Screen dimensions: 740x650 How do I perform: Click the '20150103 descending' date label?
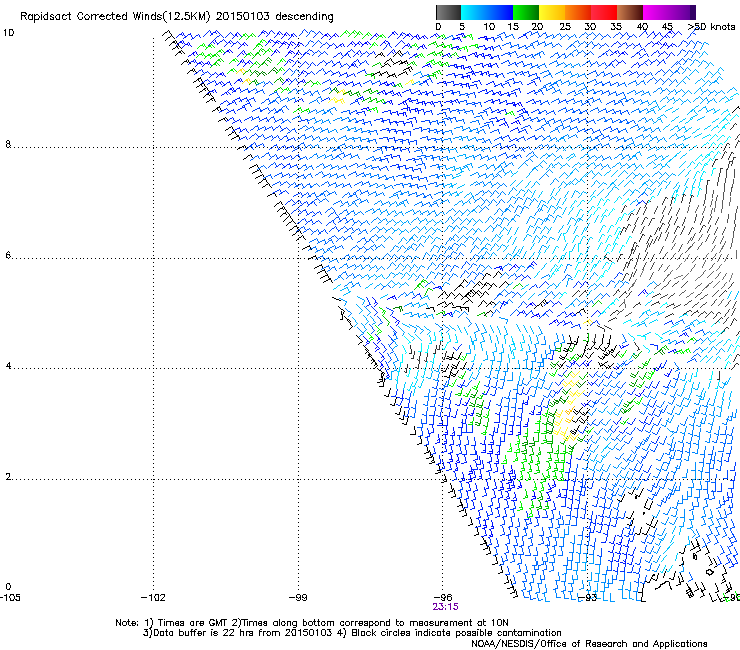[274, 16]
